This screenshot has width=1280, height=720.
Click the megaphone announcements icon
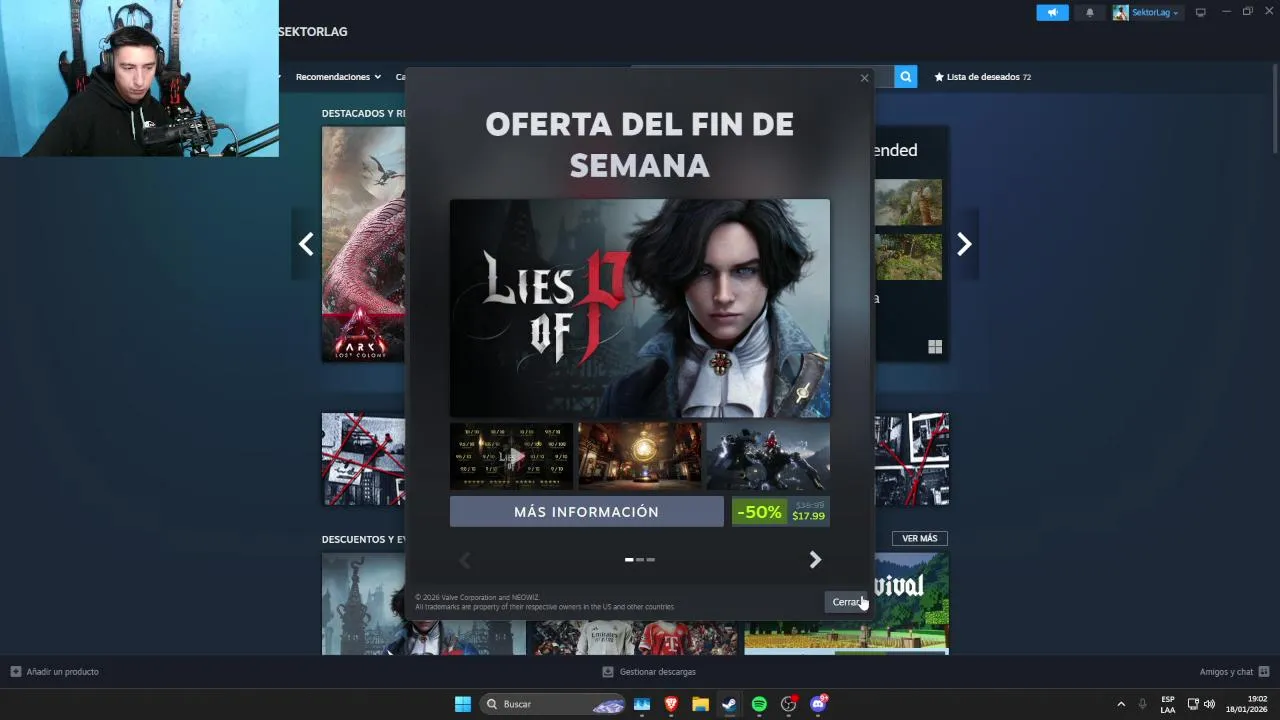tap(1052, 12)
